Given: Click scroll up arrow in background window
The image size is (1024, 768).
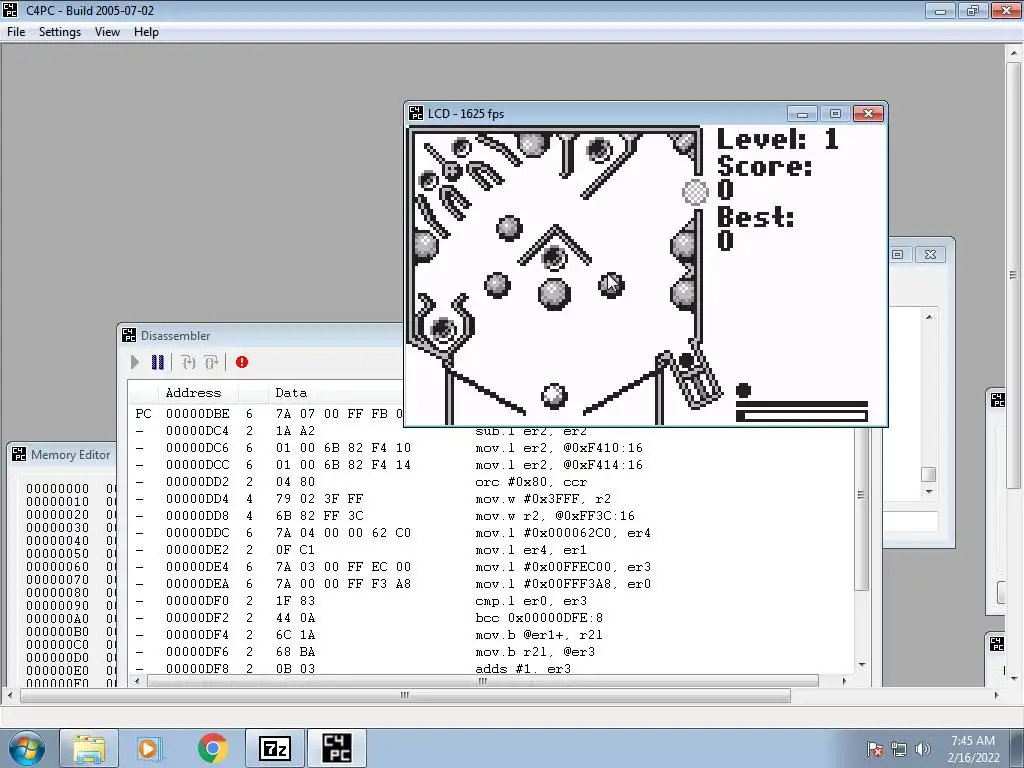Looking at the screenshot, I should pos(929,317).
